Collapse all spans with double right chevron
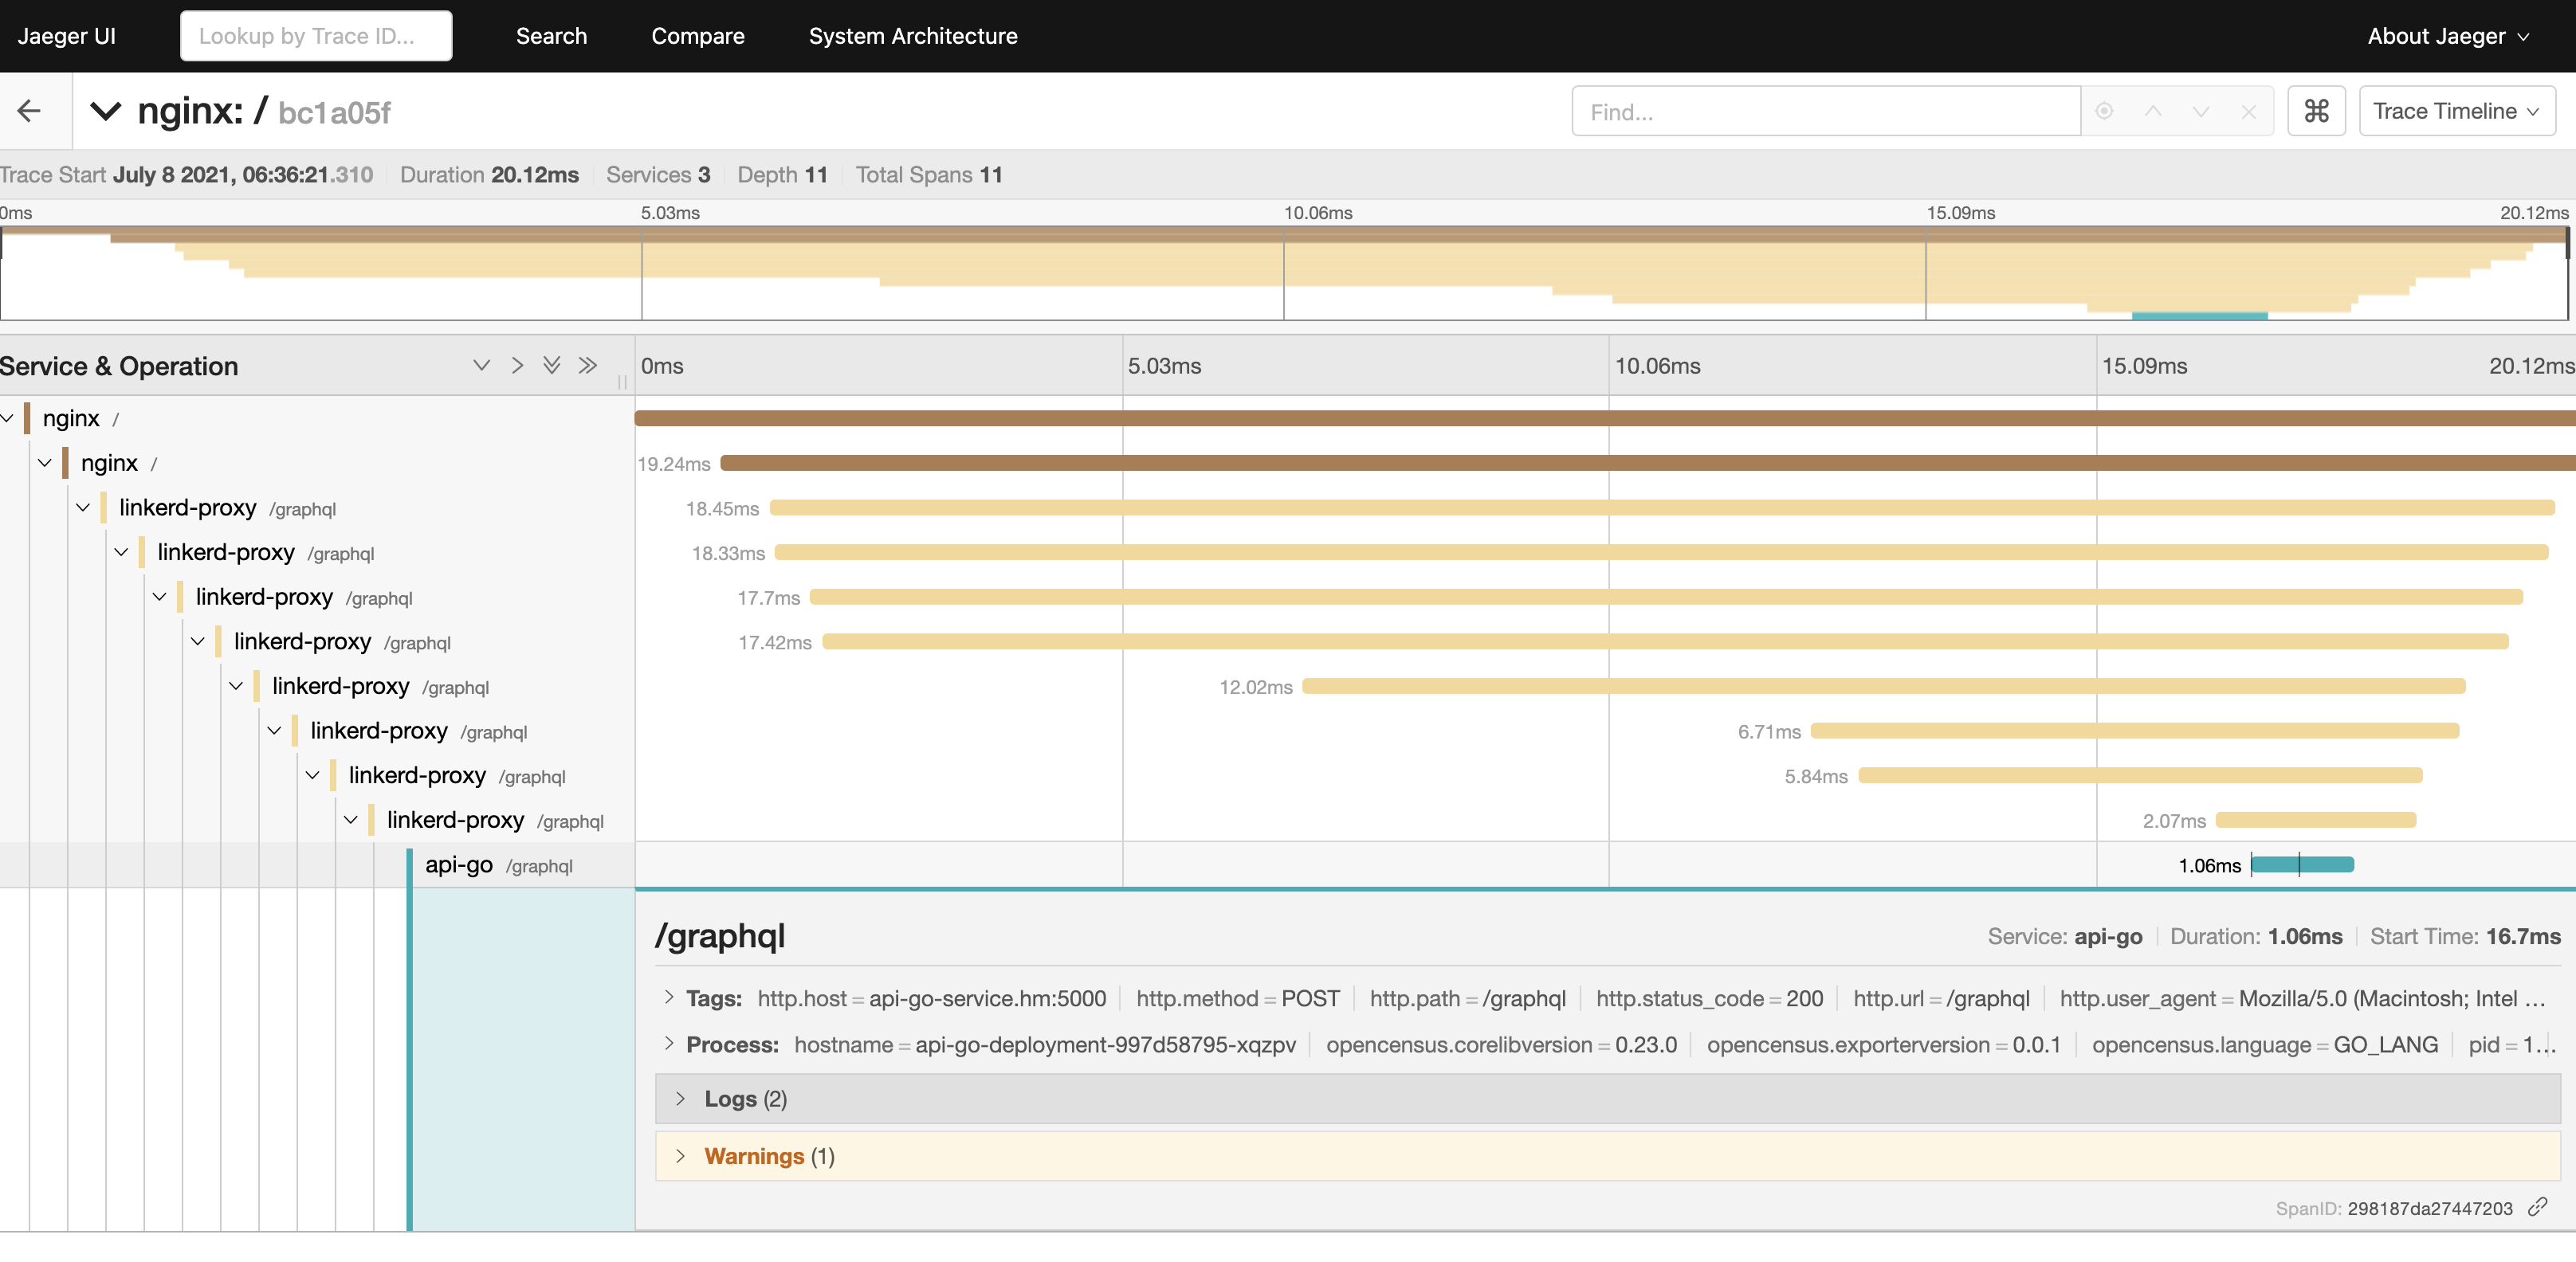Screen dimensions: 2576x1262 [x=587, y=365]
